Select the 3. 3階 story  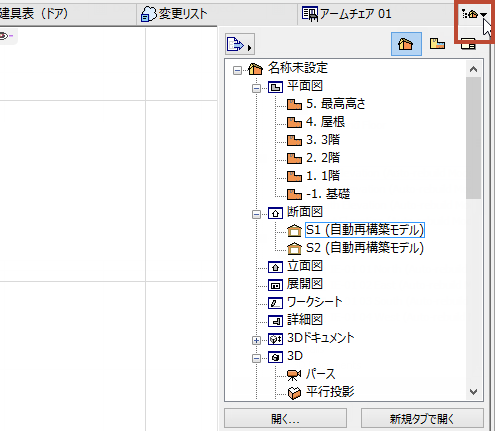click(x=323, y=140)
